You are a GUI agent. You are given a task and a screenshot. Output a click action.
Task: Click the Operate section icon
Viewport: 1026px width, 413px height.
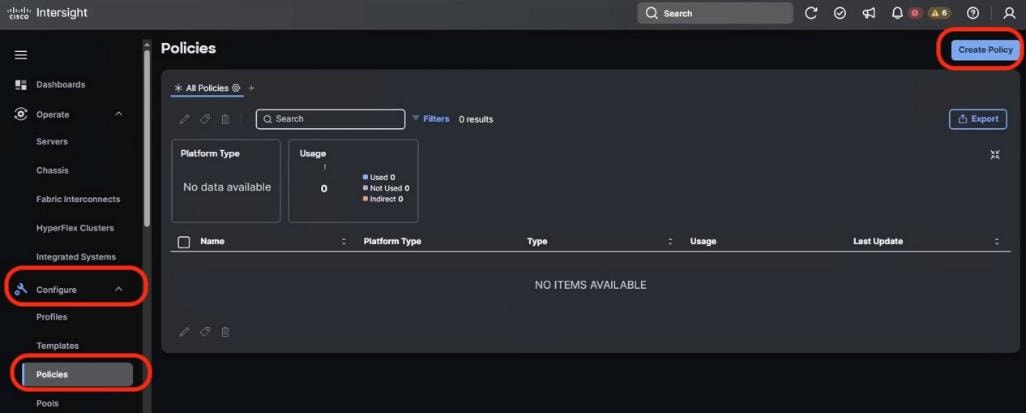pos(21,114)
